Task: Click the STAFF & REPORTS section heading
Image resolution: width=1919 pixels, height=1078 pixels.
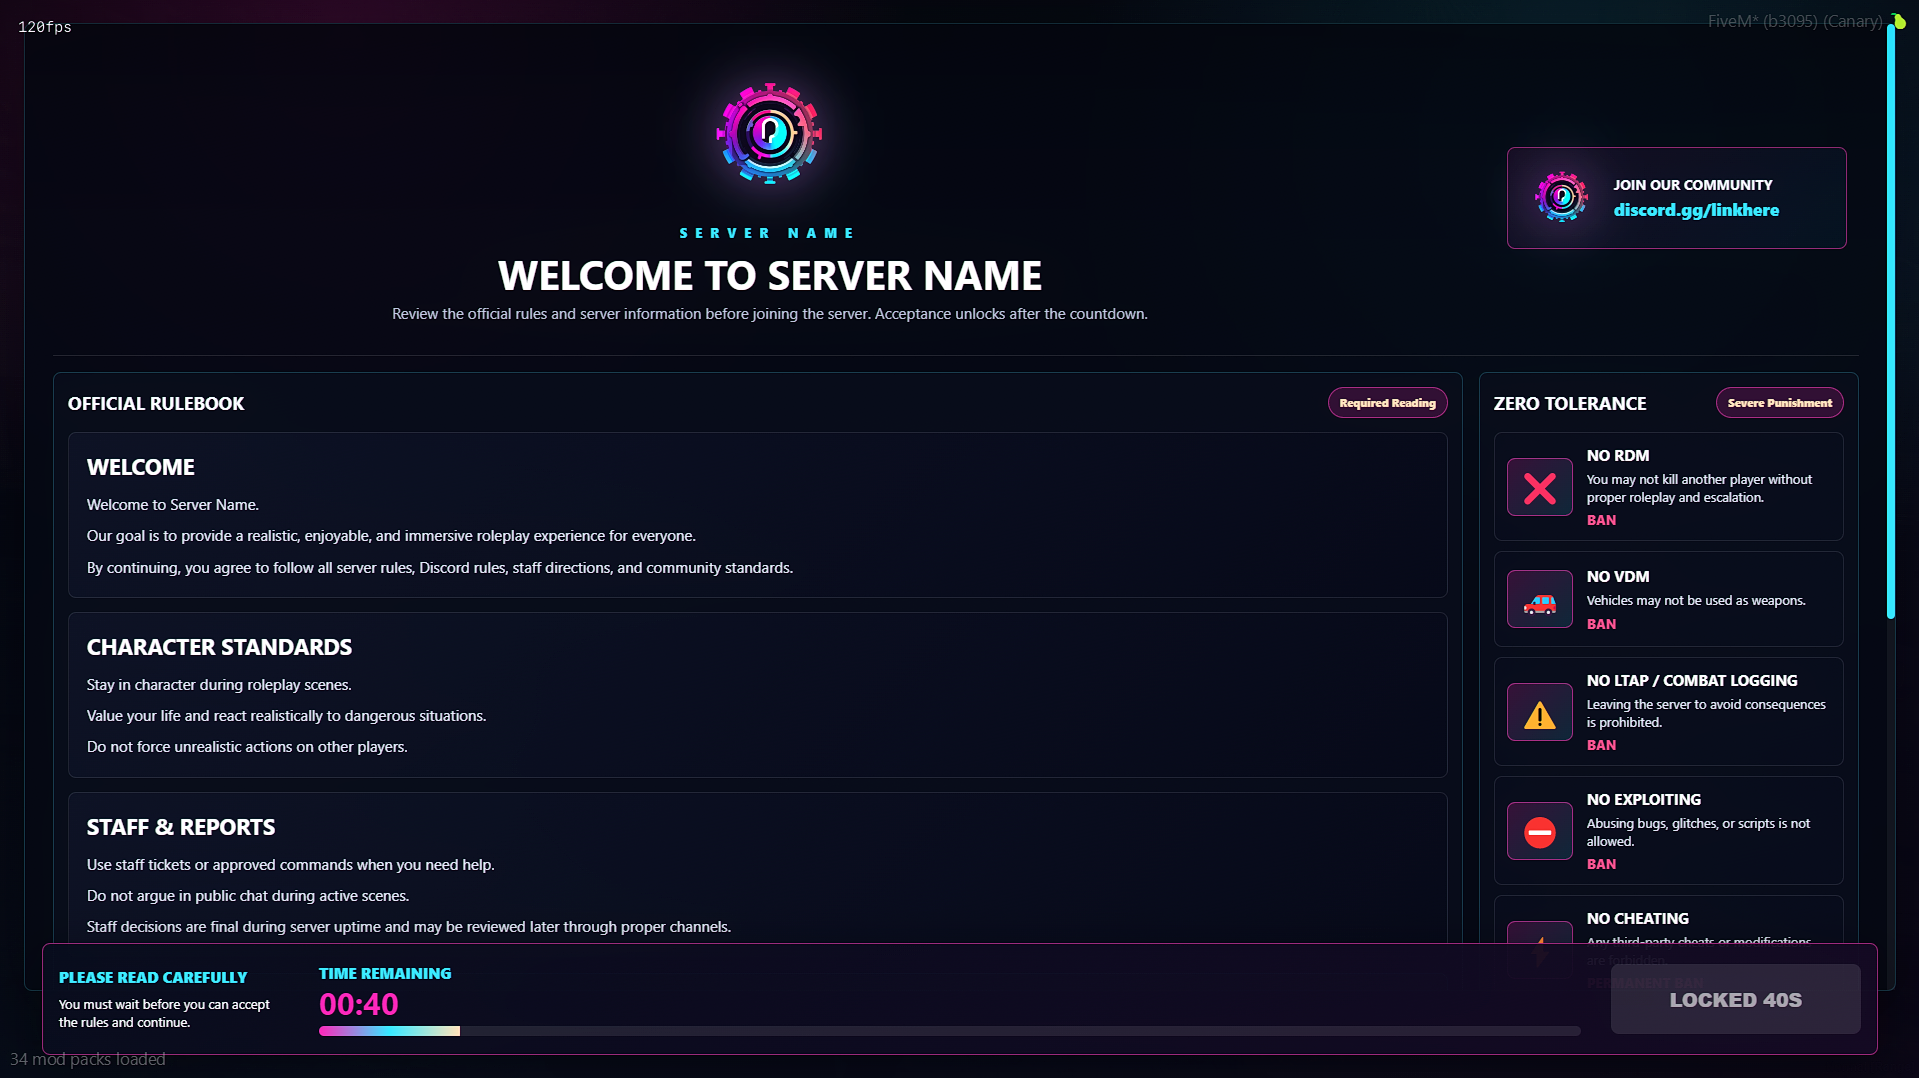Action: (x=180, y=827)
